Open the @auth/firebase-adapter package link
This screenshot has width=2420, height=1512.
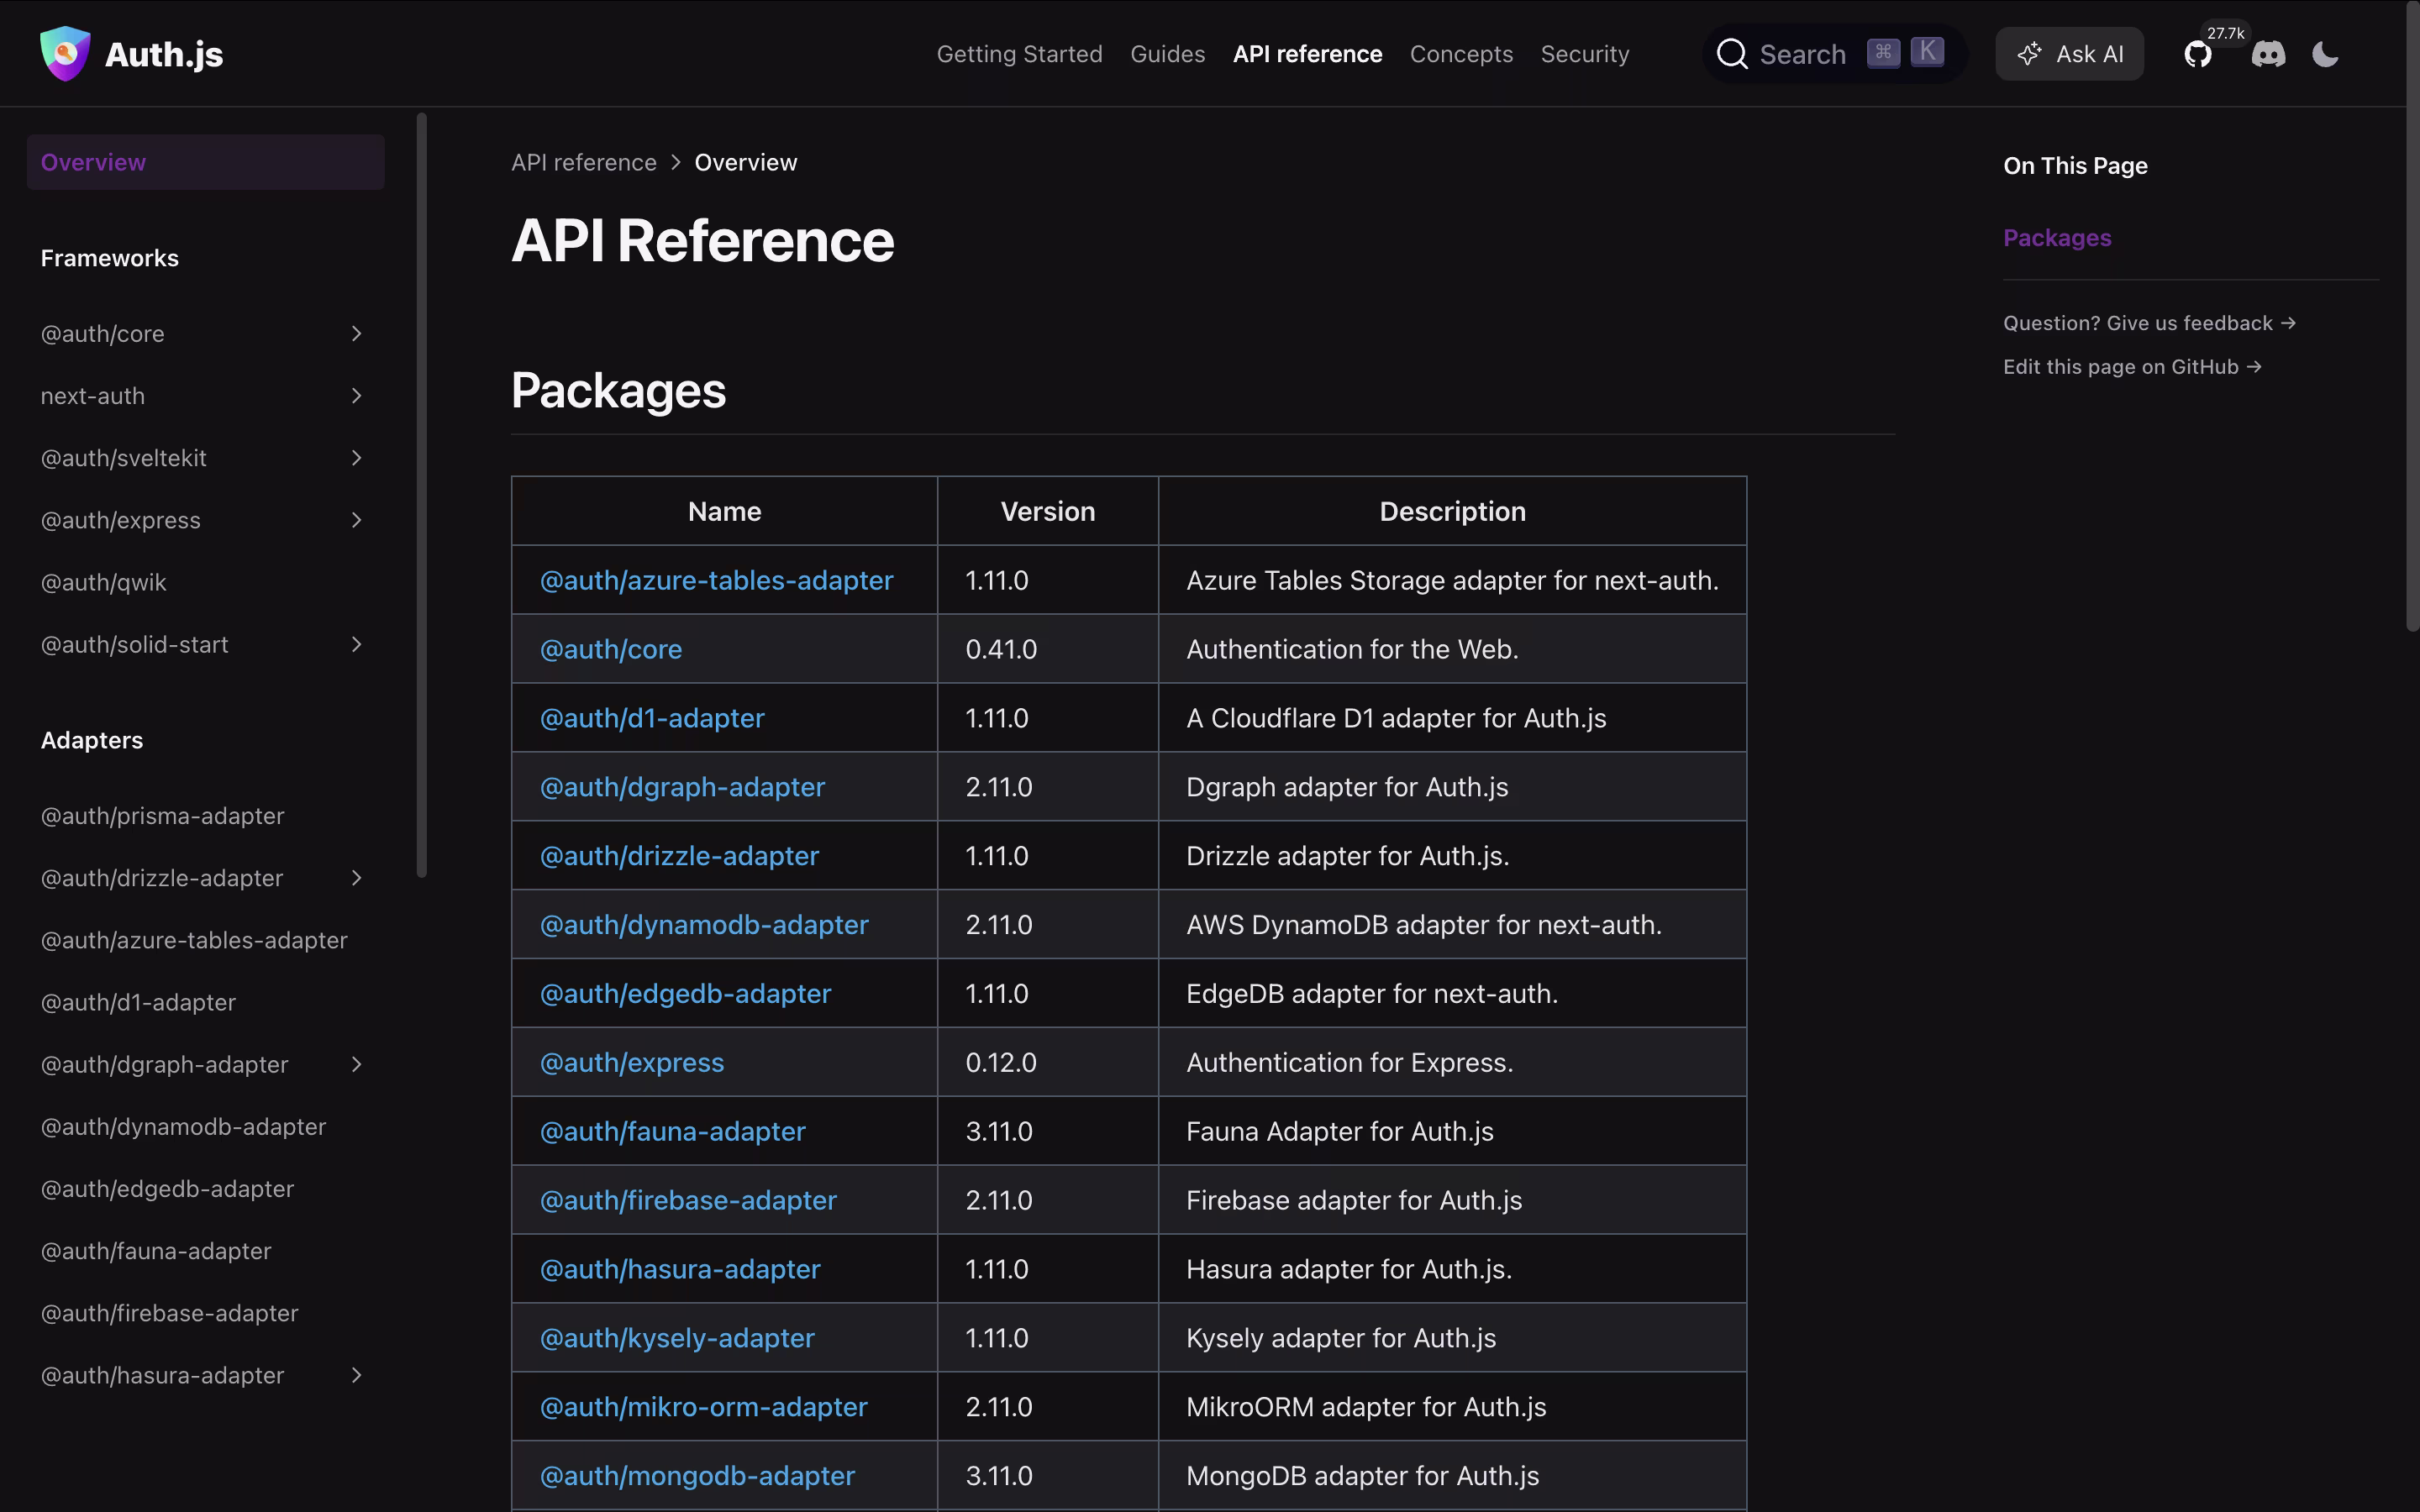tap(688, 1200)
